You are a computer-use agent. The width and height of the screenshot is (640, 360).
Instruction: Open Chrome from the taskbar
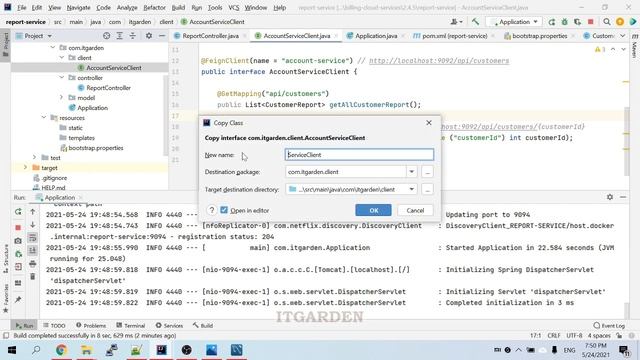pyautogui.click(x=61, y=350)
